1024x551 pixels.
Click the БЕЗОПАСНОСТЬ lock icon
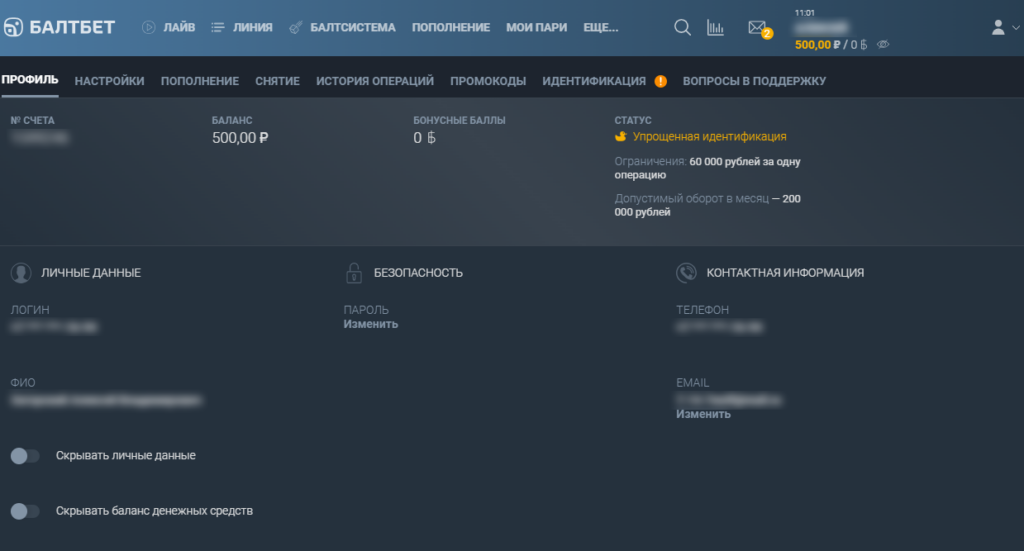point(354,273)
